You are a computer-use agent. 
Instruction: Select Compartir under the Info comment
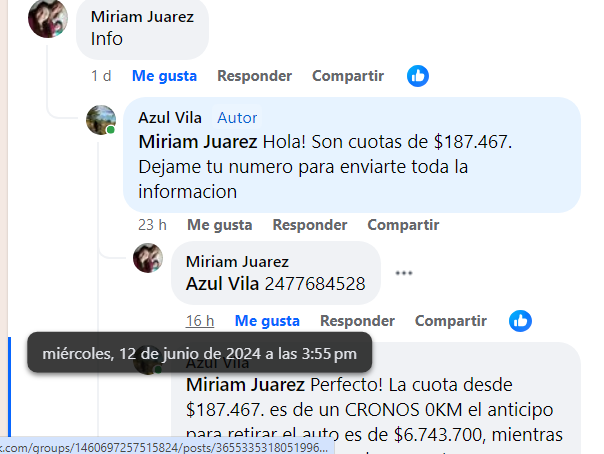(348, 76)
